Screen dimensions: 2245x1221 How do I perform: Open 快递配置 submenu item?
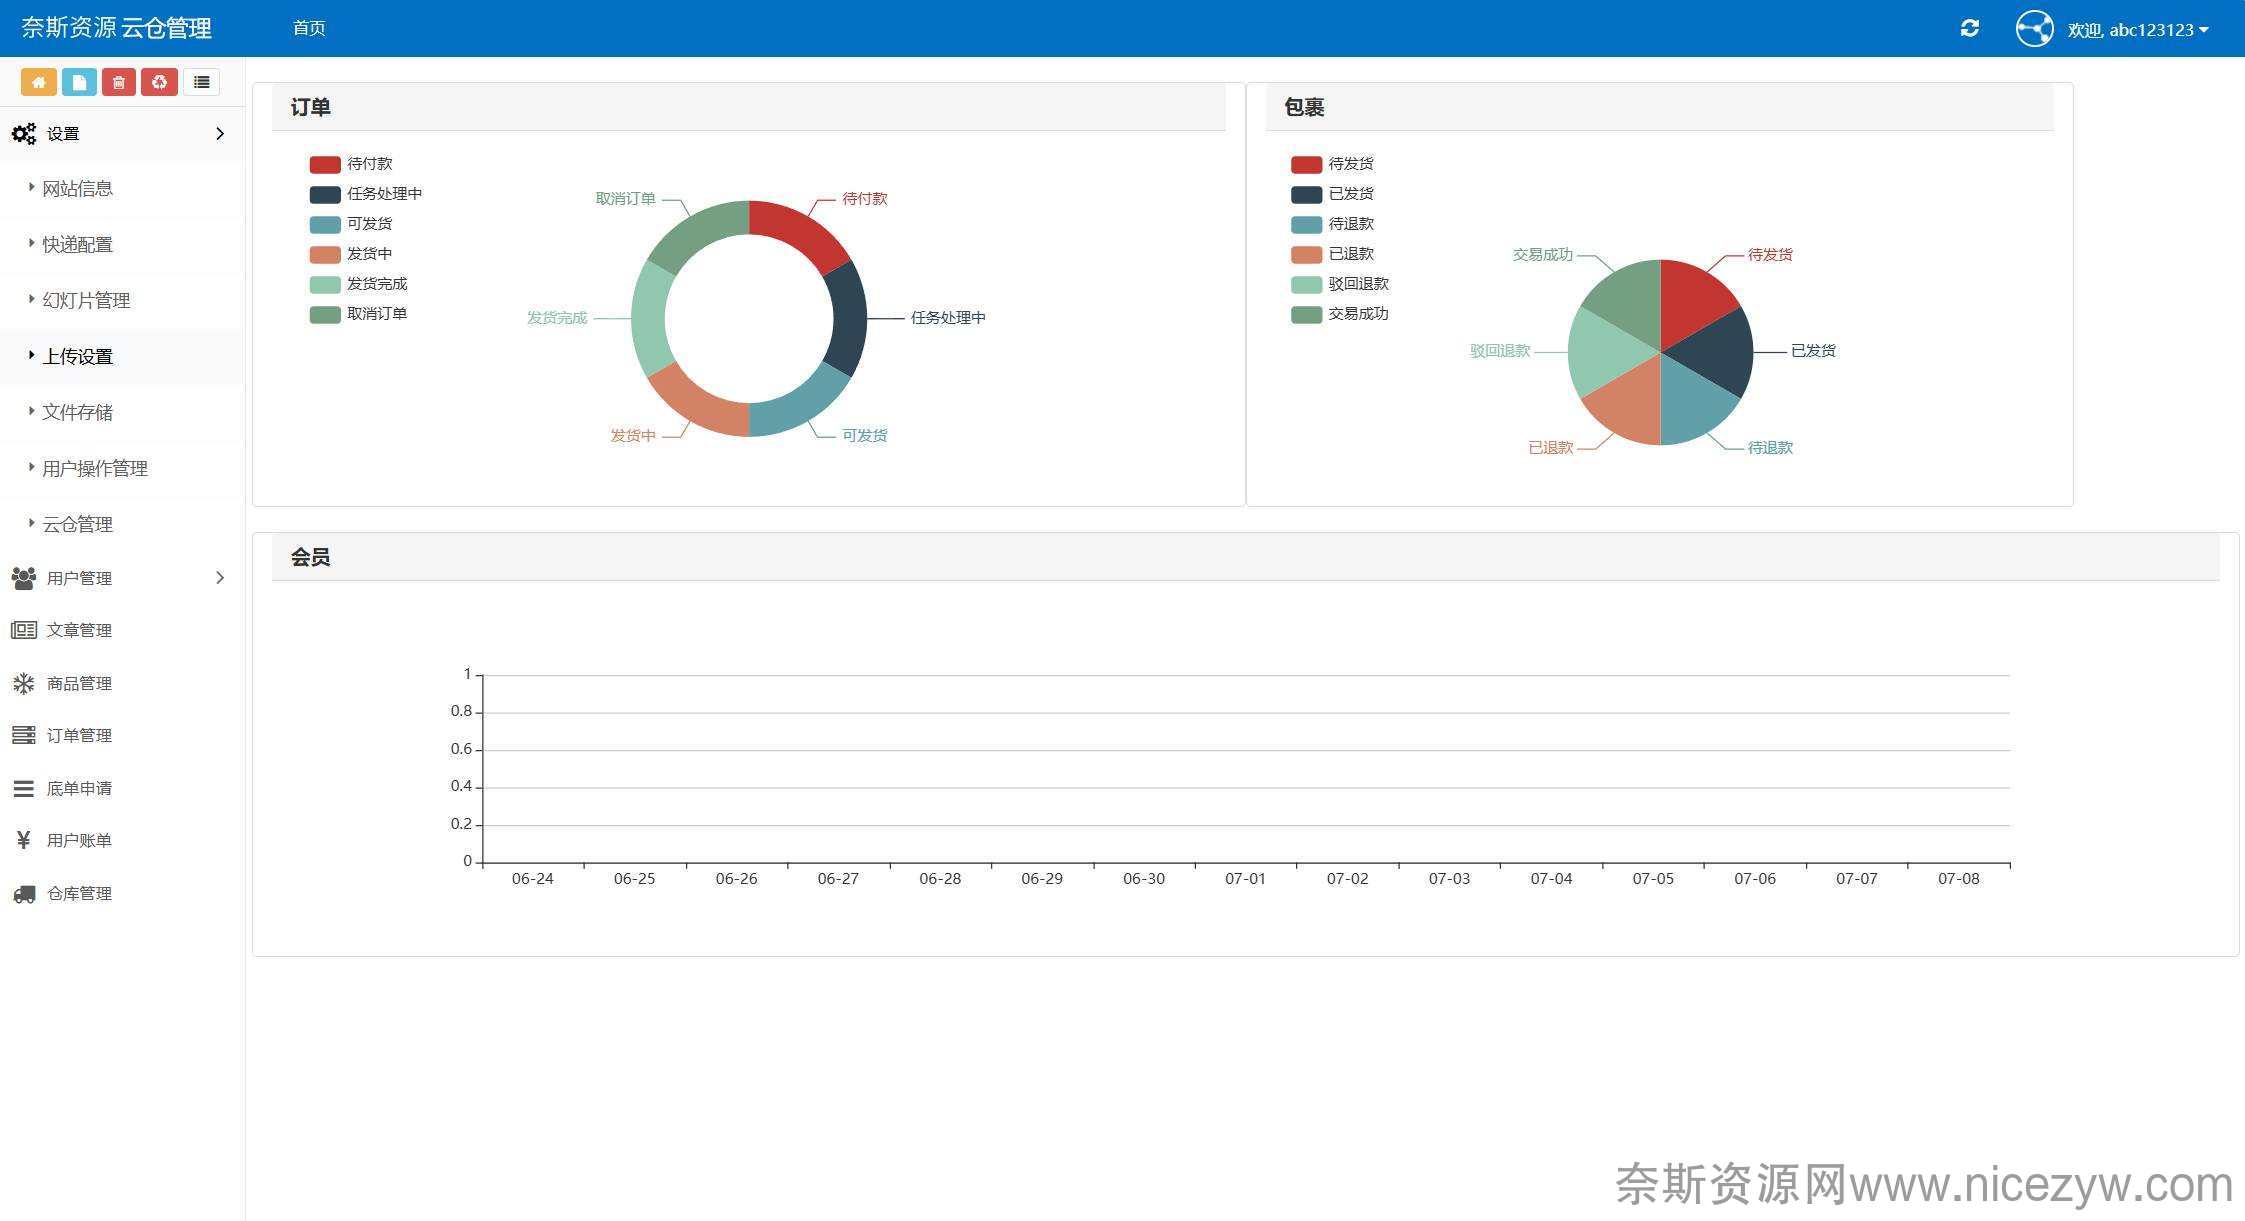point(122,244)
